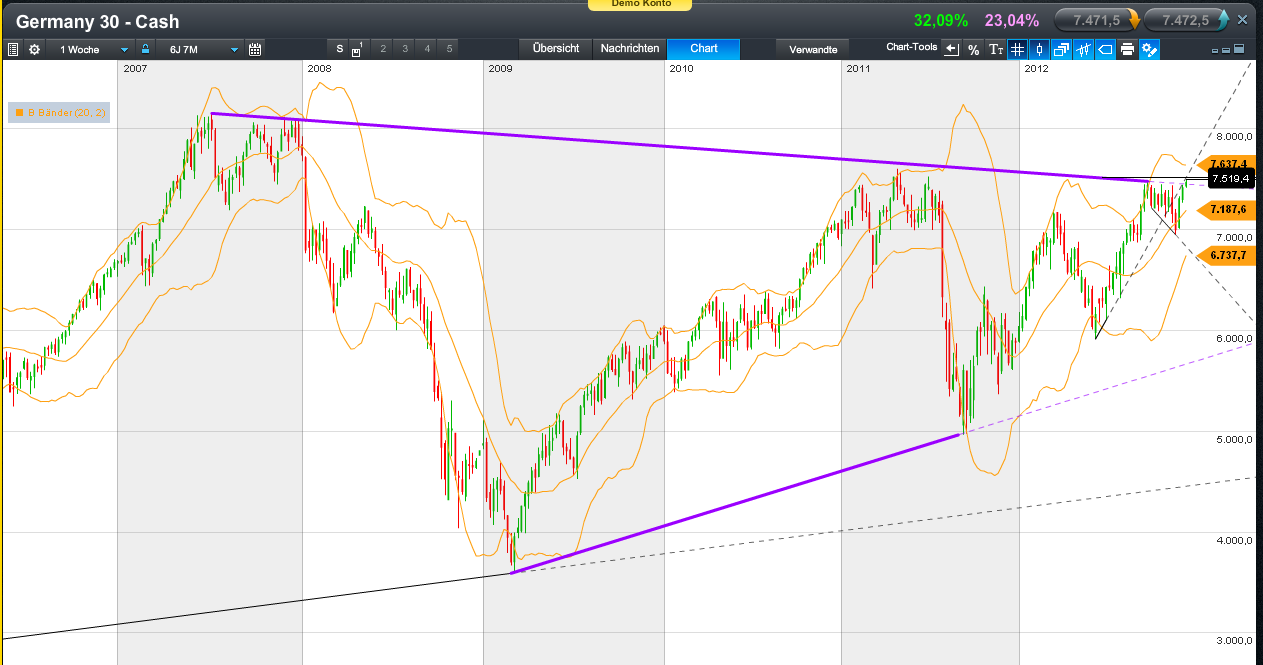Click the orange B Bänder legend swatch
The width and height of the screenshot is (1263, 665).
pos(20,113)
